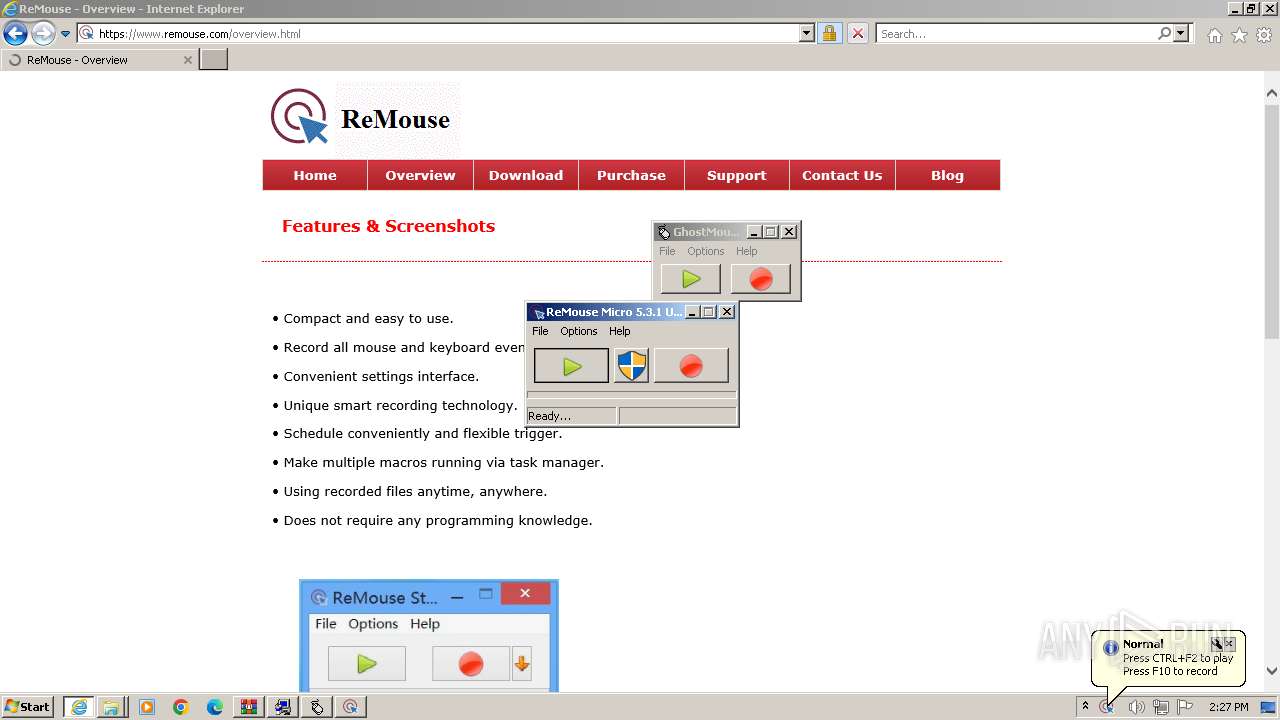
Task: Click the page scrollbar up arrow
Action: (x=1272, y=92)
